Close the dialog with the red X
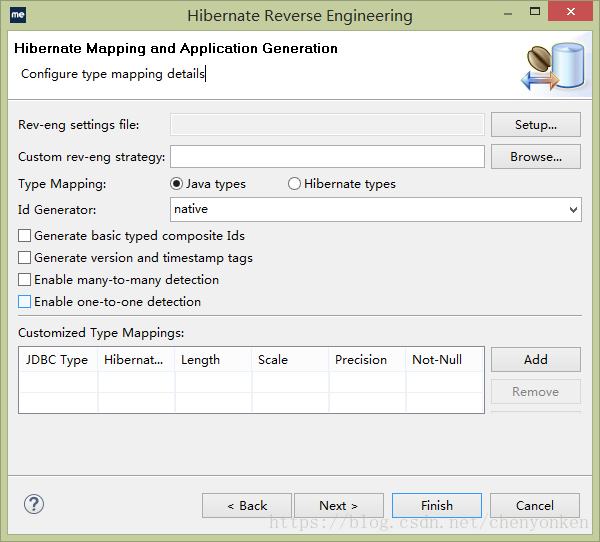 pyautogui.click(x=571, y=11)
